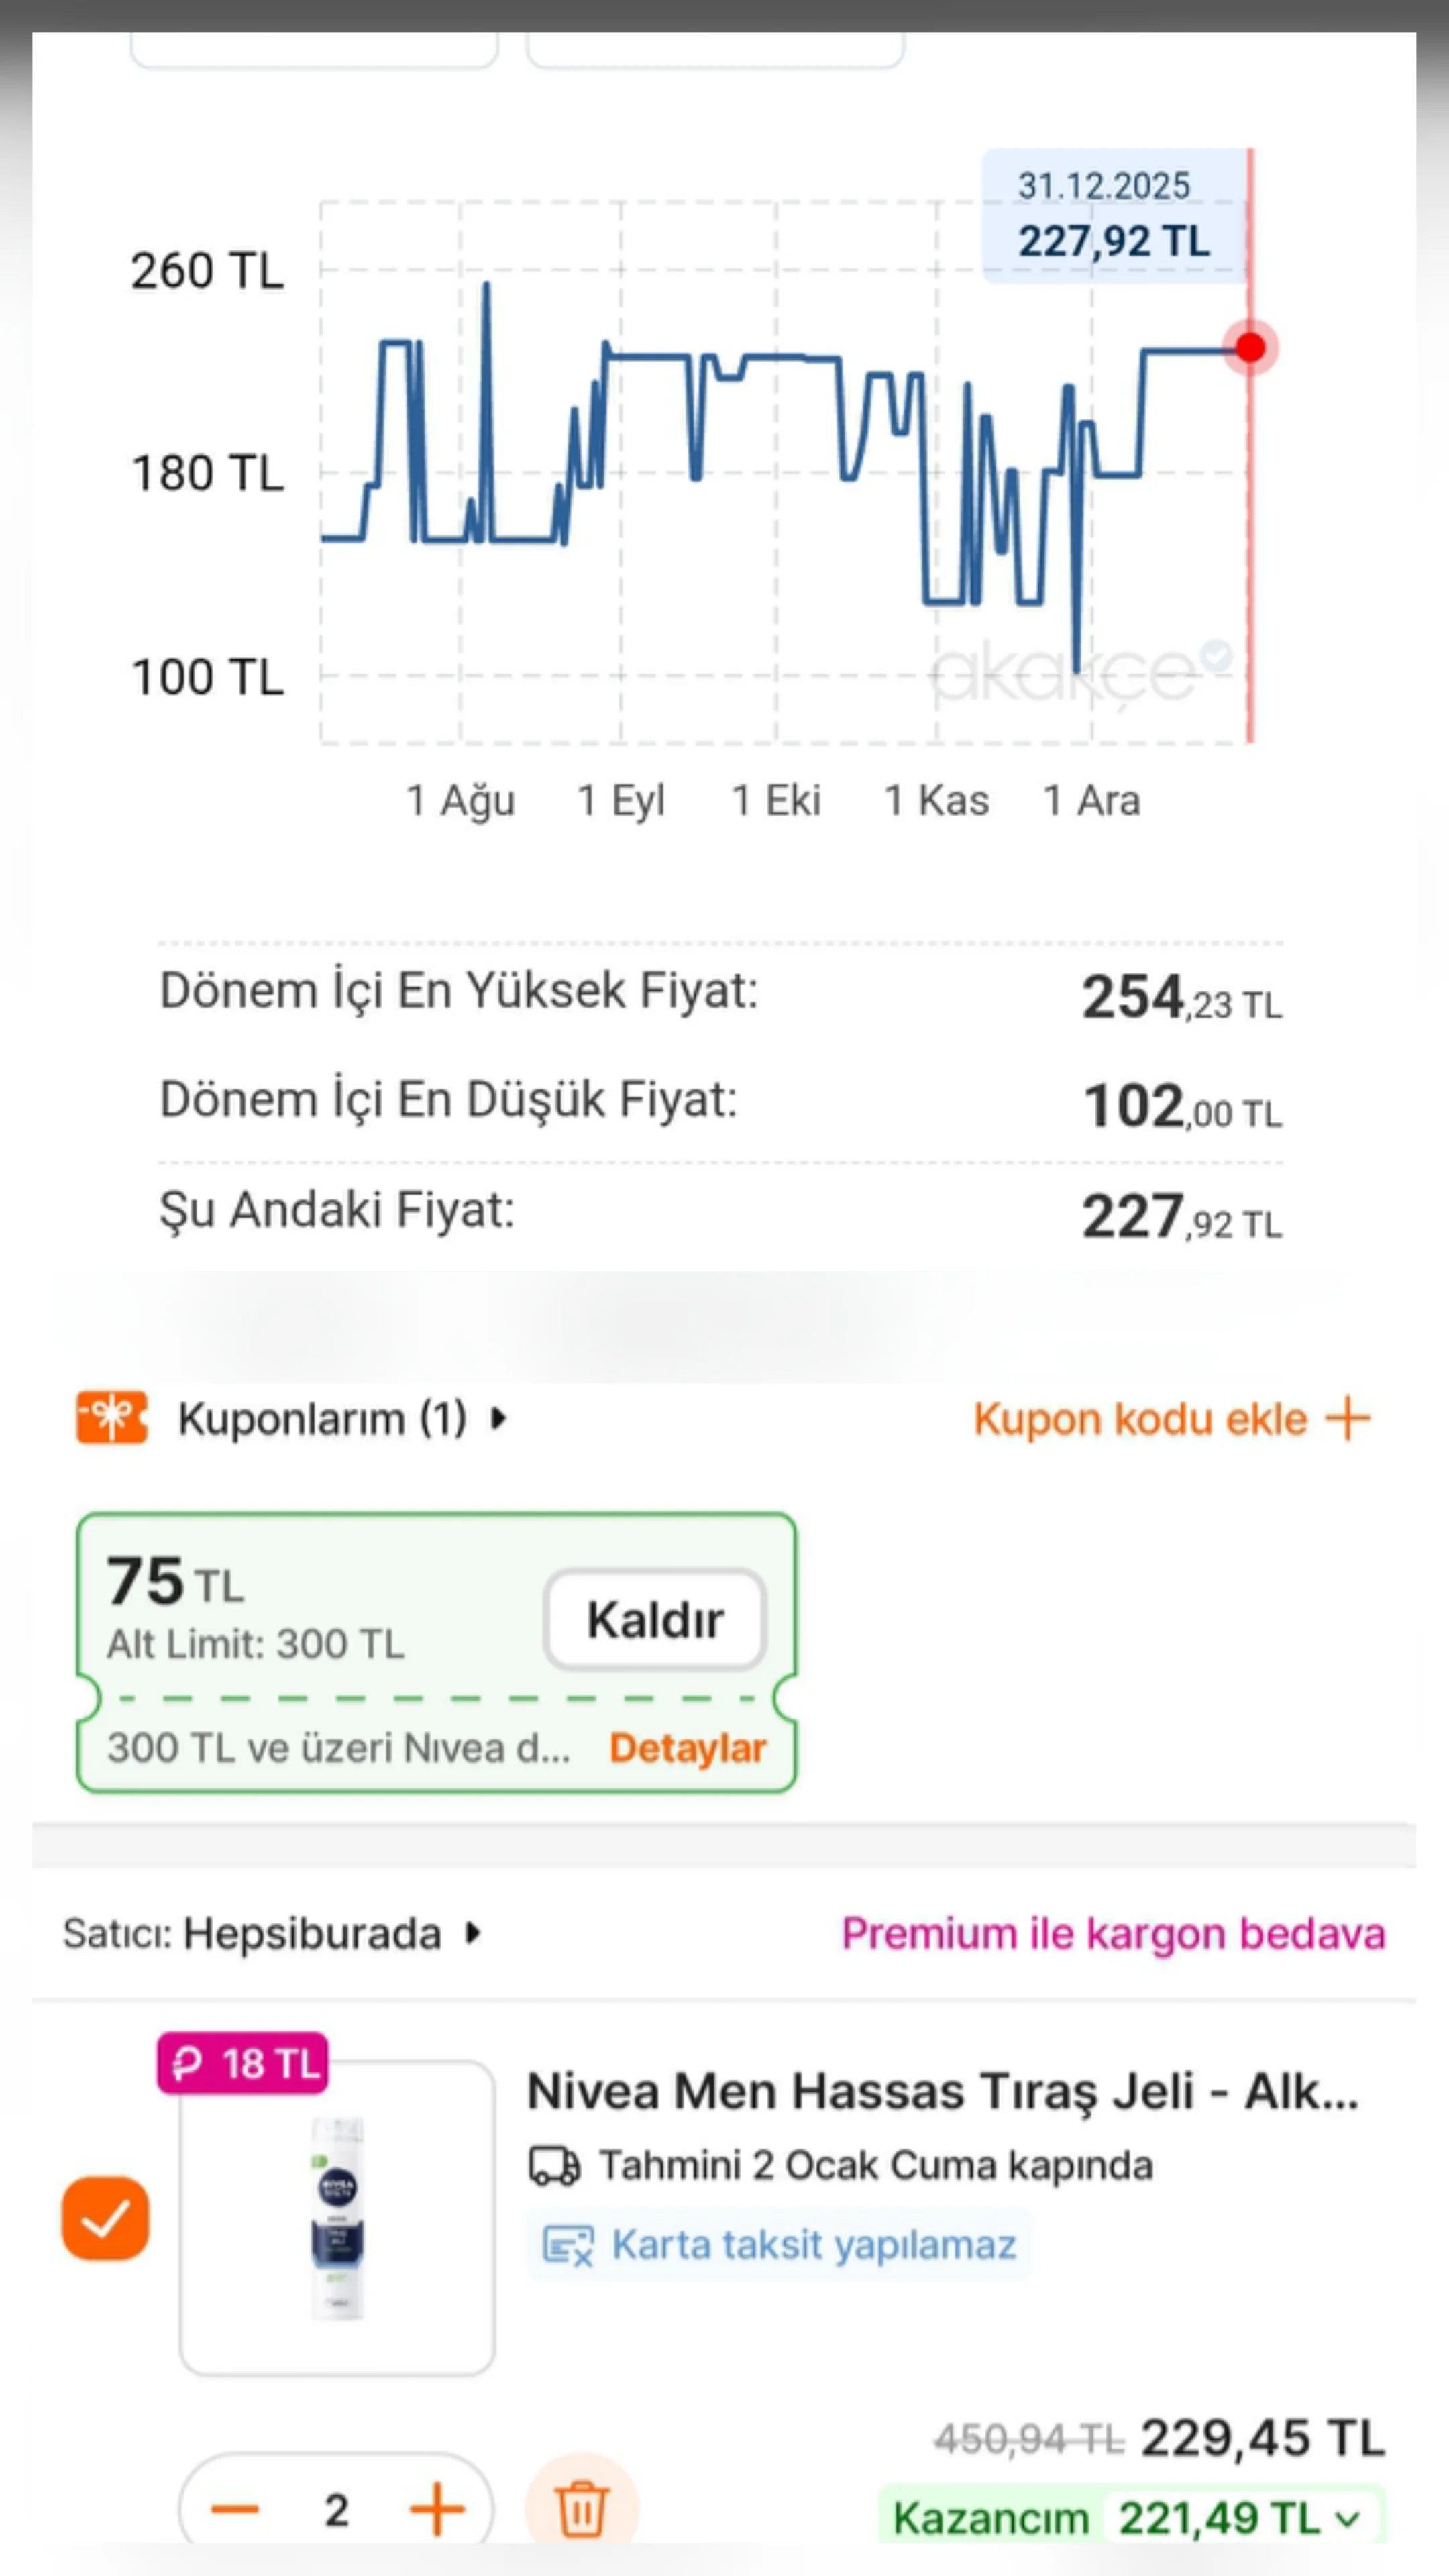Image resolution: width=1449 pixels, height=2576 pixels.
Task: Click the plus icon beside Kupon kodu ekle
Action: tap(1347, 1418)
